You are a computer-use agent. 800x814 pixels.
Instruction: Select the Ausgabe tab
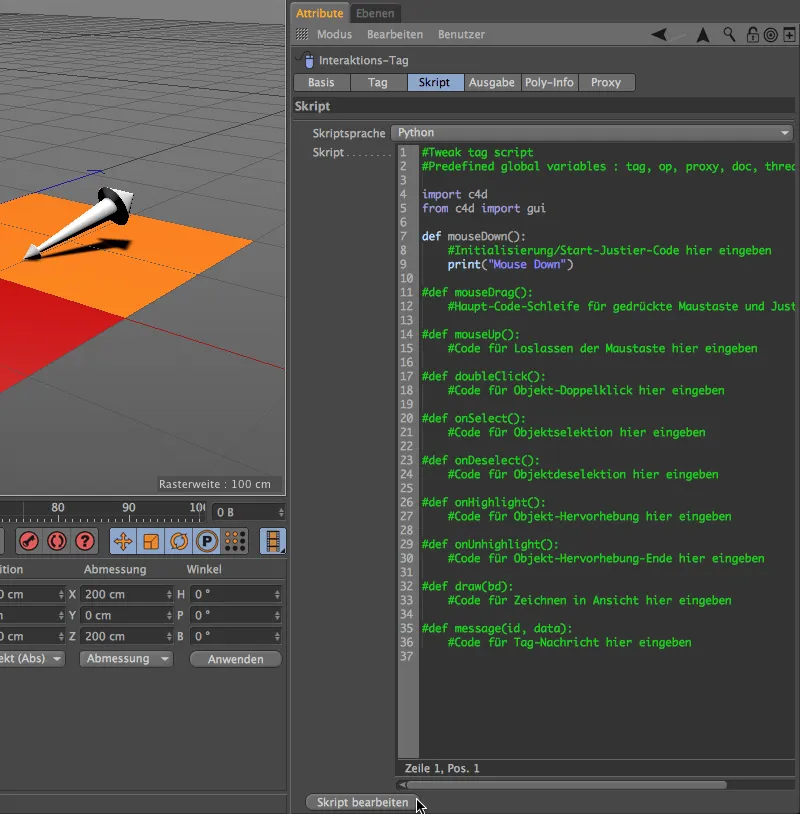pos(492,82)
